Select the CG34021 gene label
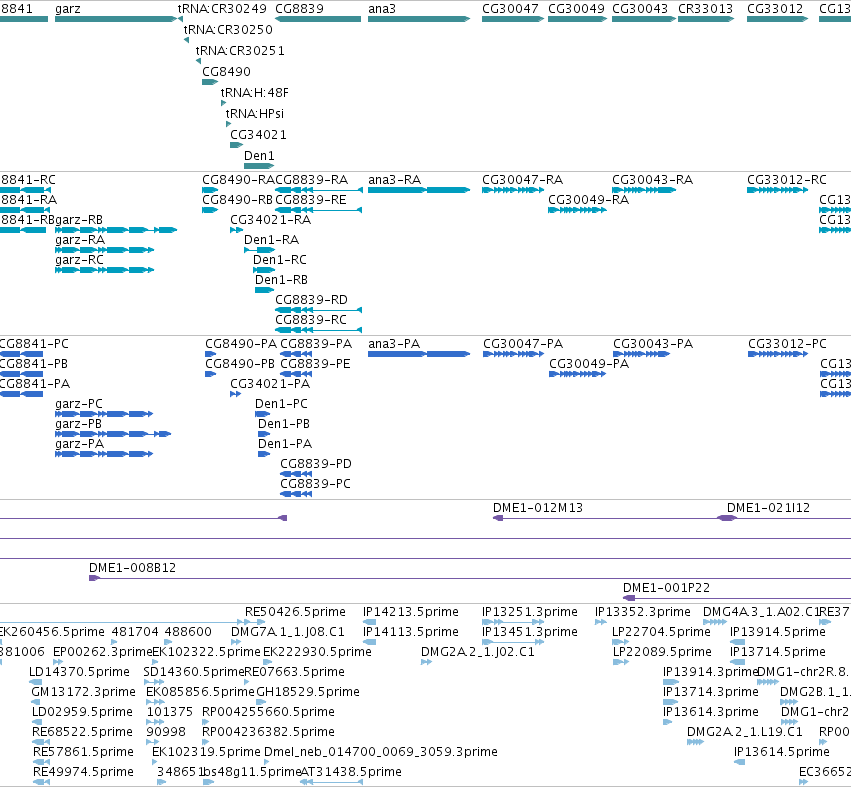 tap(258, 135)
